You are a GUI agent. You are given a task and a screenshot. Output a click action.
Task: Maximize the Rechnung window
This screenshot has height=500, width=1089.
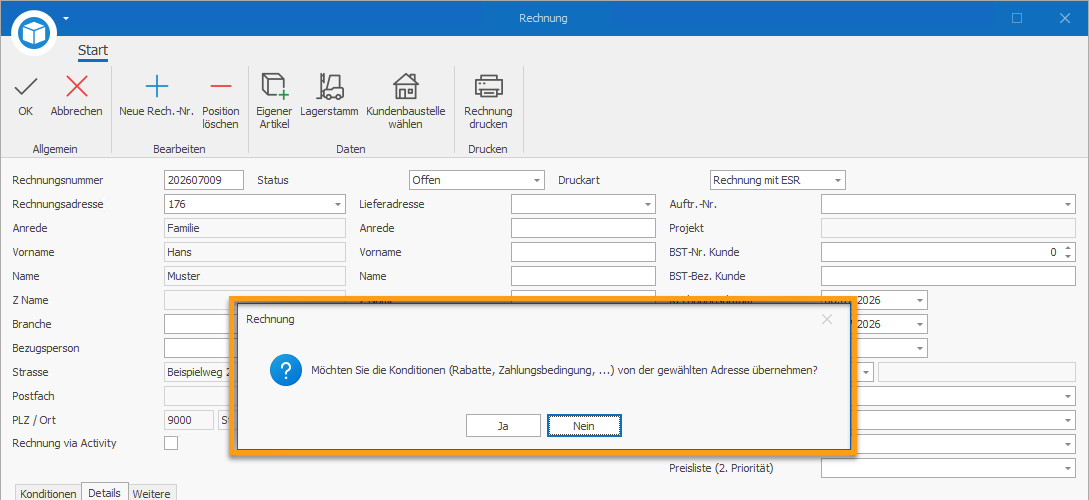coord(1017,18)
